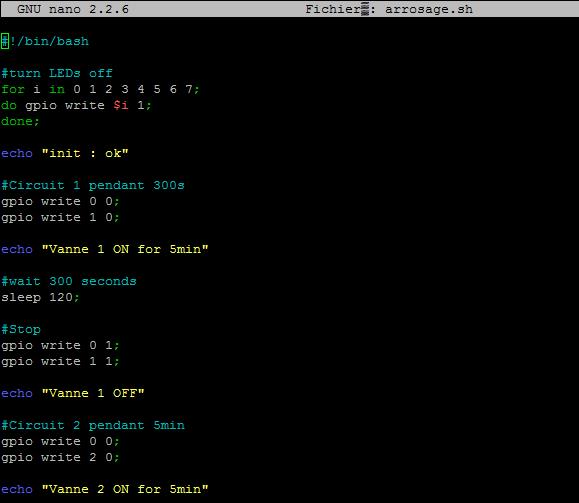This screenshot has height=503, width=579.
Task: Click the echo "Vanne 1 OFF" line
Action: [x=73, y=393]
